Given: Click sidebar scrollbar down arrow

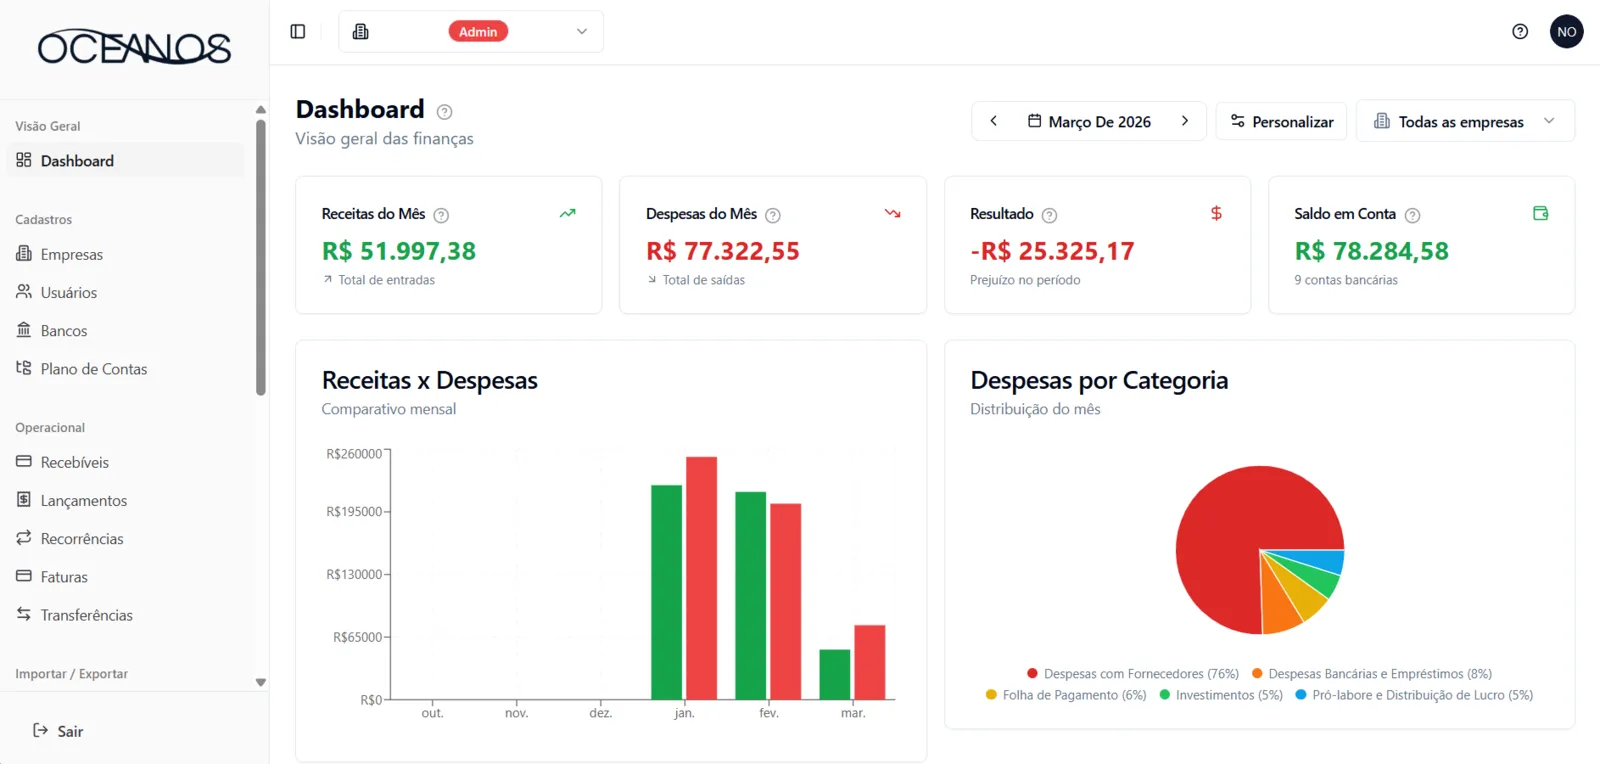Looking at the screenshot, I should (x=261, y=682).
